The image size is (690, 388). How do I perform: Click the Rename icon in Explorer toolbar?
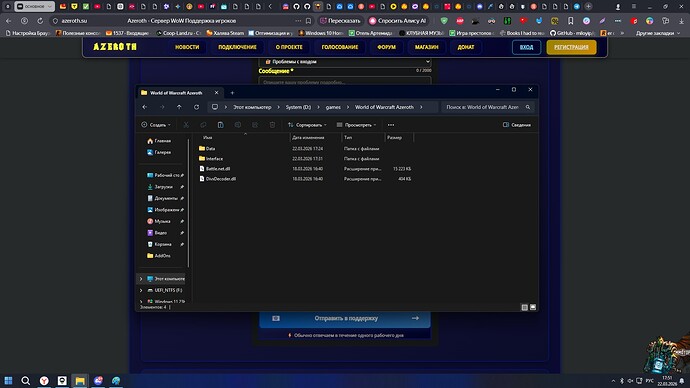click(x=238, y=125)
